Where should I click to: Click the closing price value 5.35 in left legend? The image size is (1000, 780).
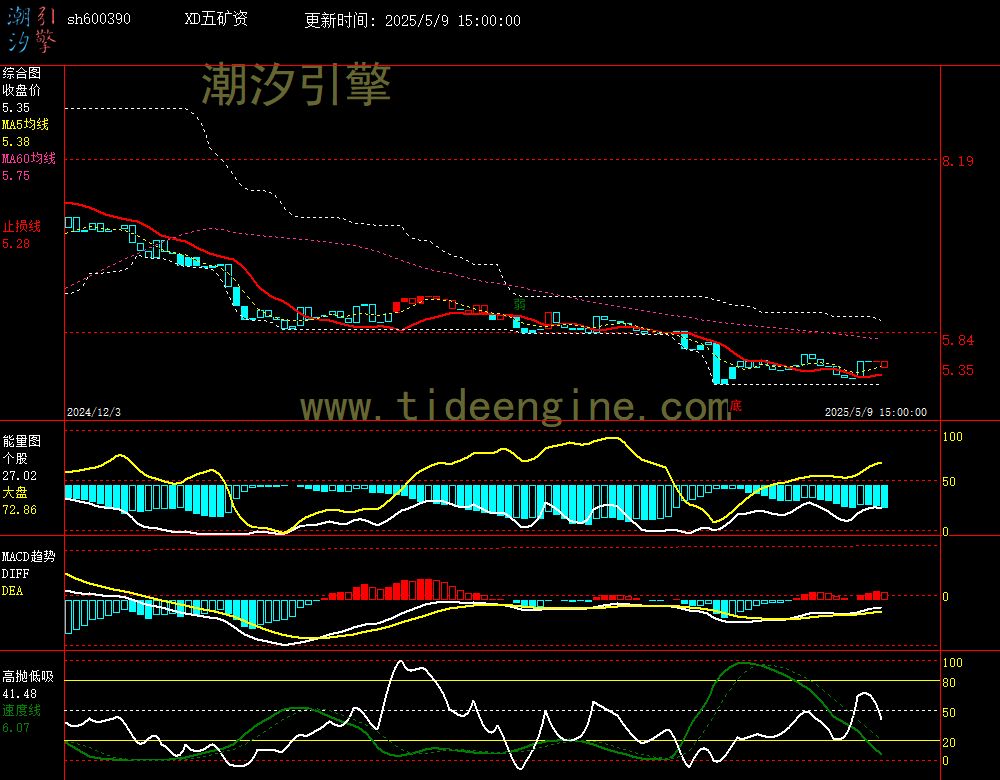[x=16, y=108]
